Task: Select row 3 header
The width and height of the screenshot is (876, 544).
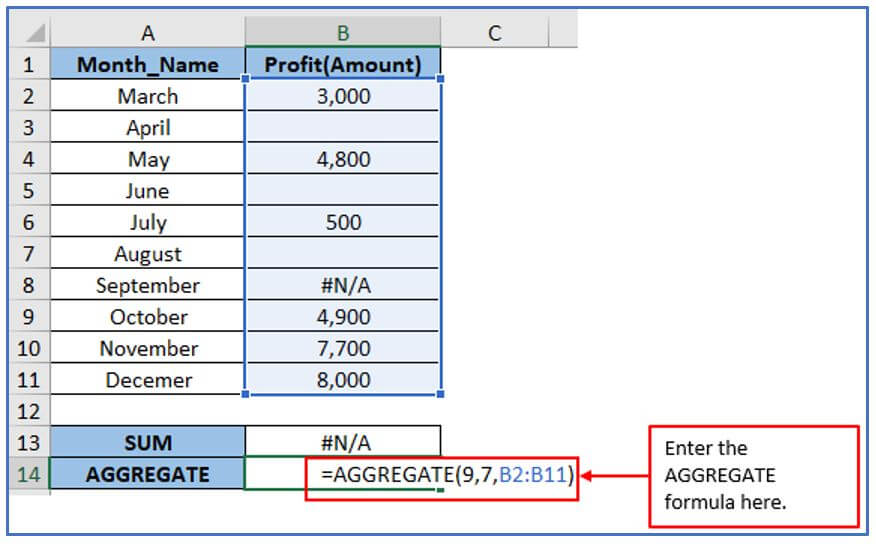Action: click(29, 127)
